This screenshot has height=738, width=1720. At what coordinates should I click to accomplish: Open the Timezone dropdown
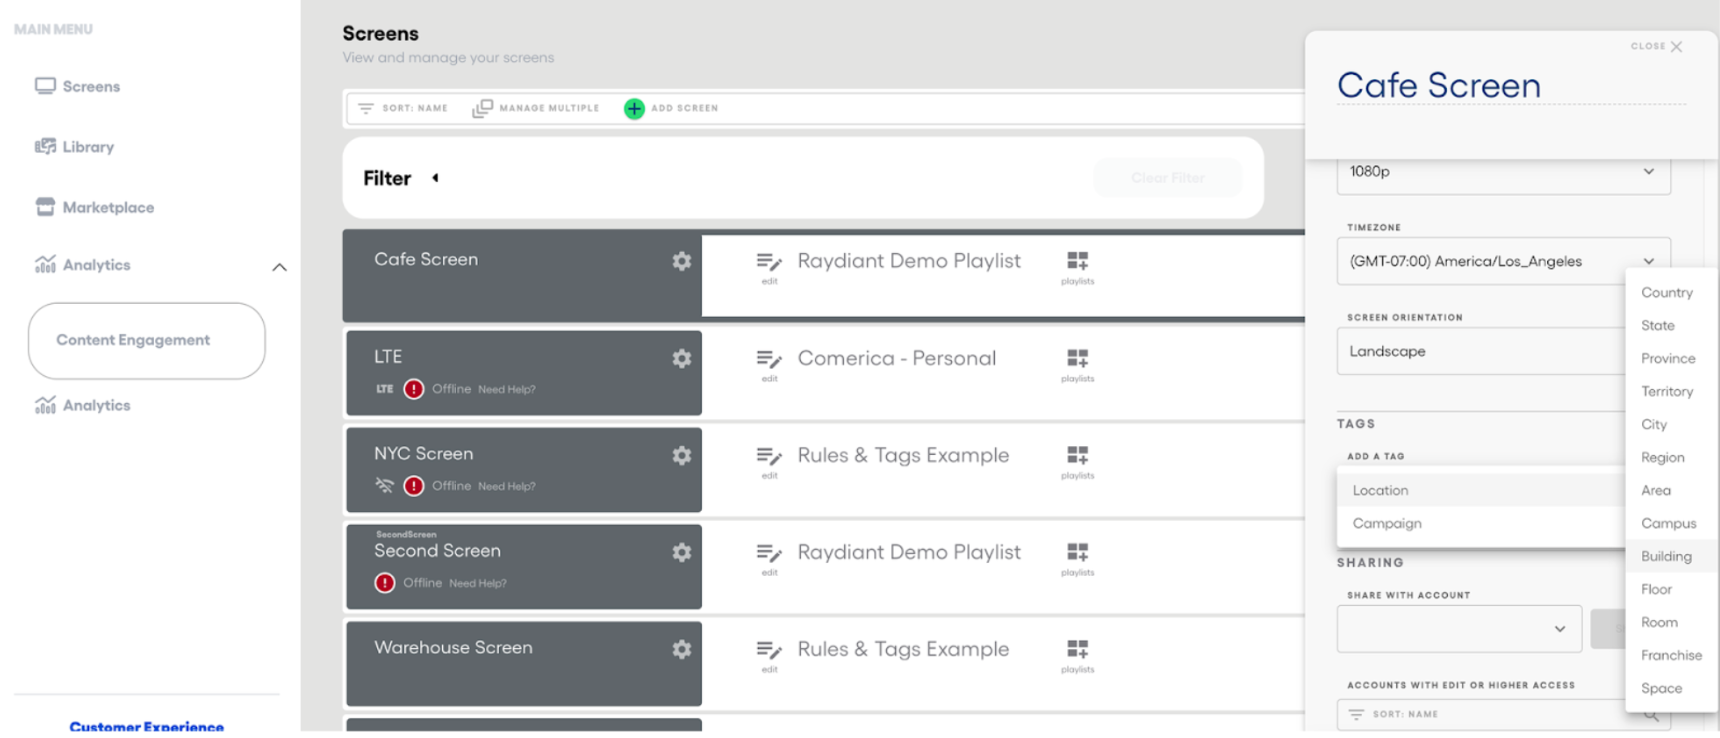pyautogui.click(x=1503, y=261)
